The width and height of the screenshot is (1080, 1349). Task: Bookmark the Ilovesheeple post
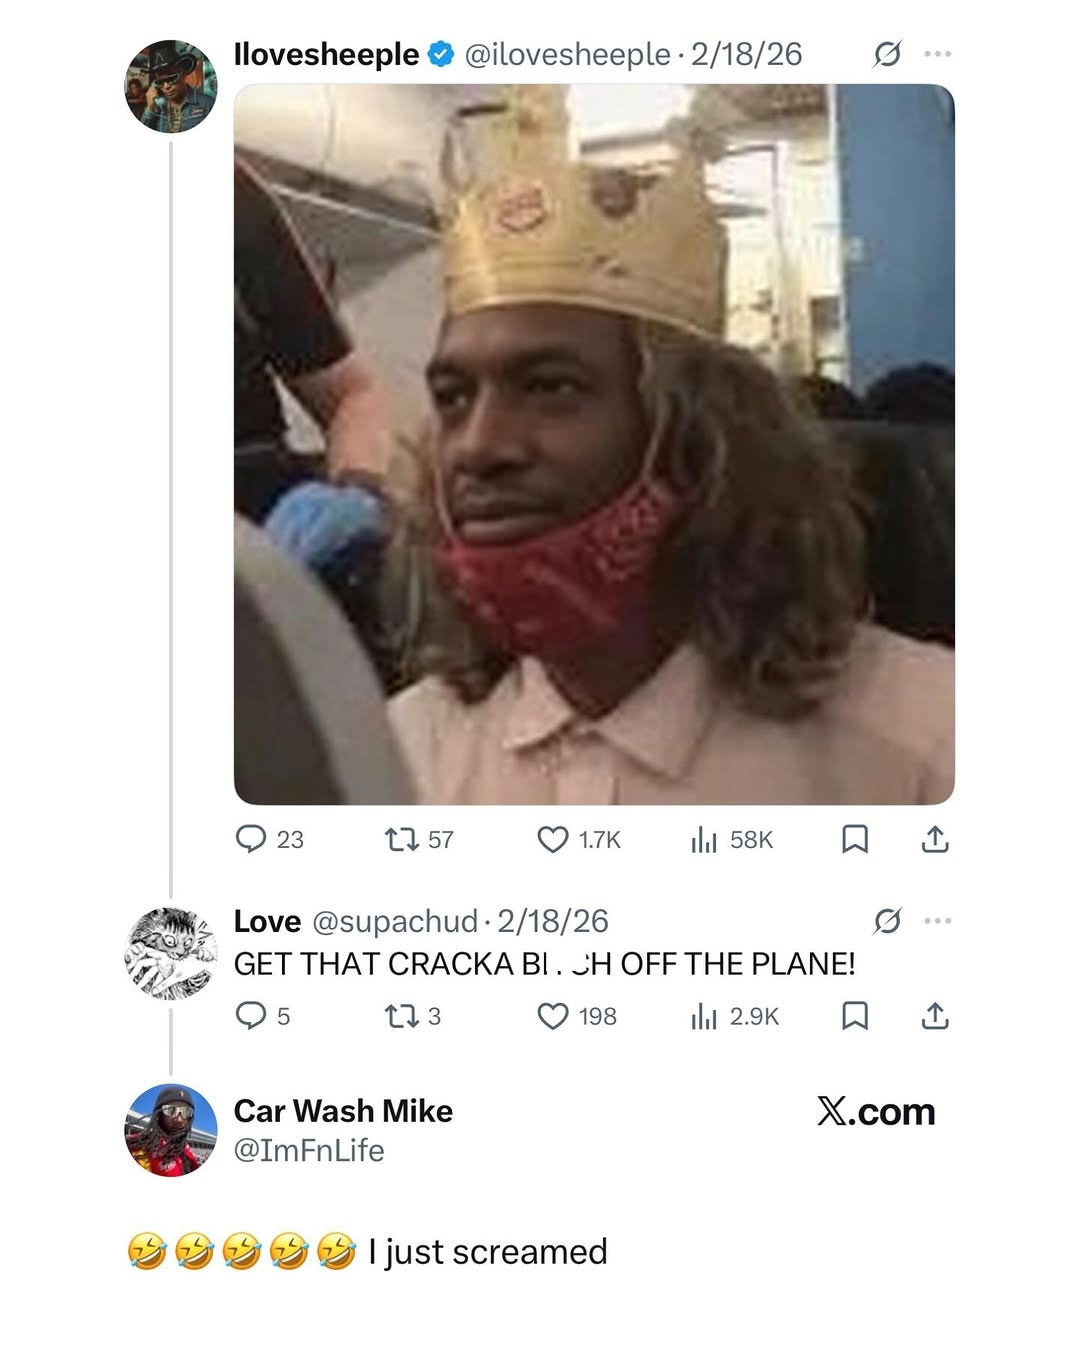click(854, 839)
